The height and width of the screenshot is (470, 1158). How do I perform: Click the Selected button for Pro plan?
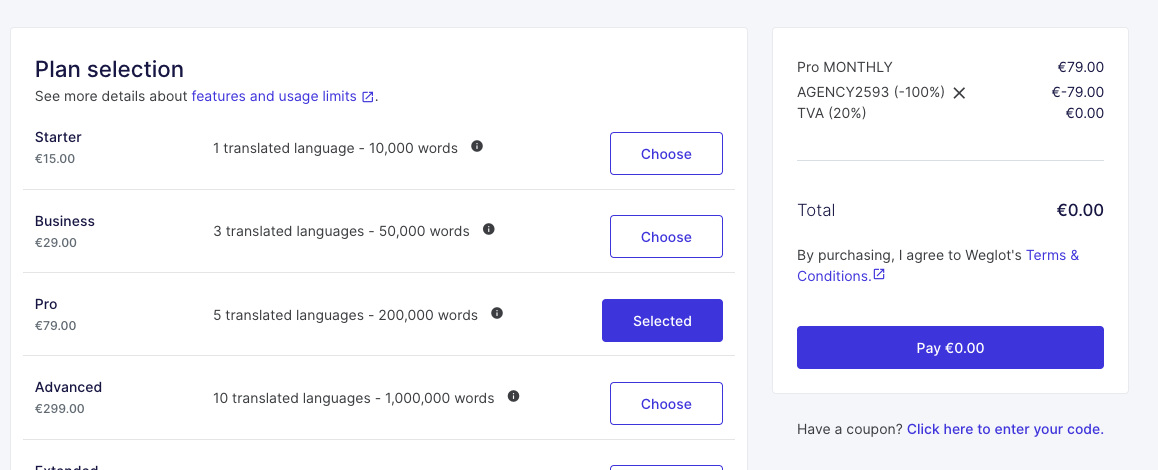tap(662, 321)
